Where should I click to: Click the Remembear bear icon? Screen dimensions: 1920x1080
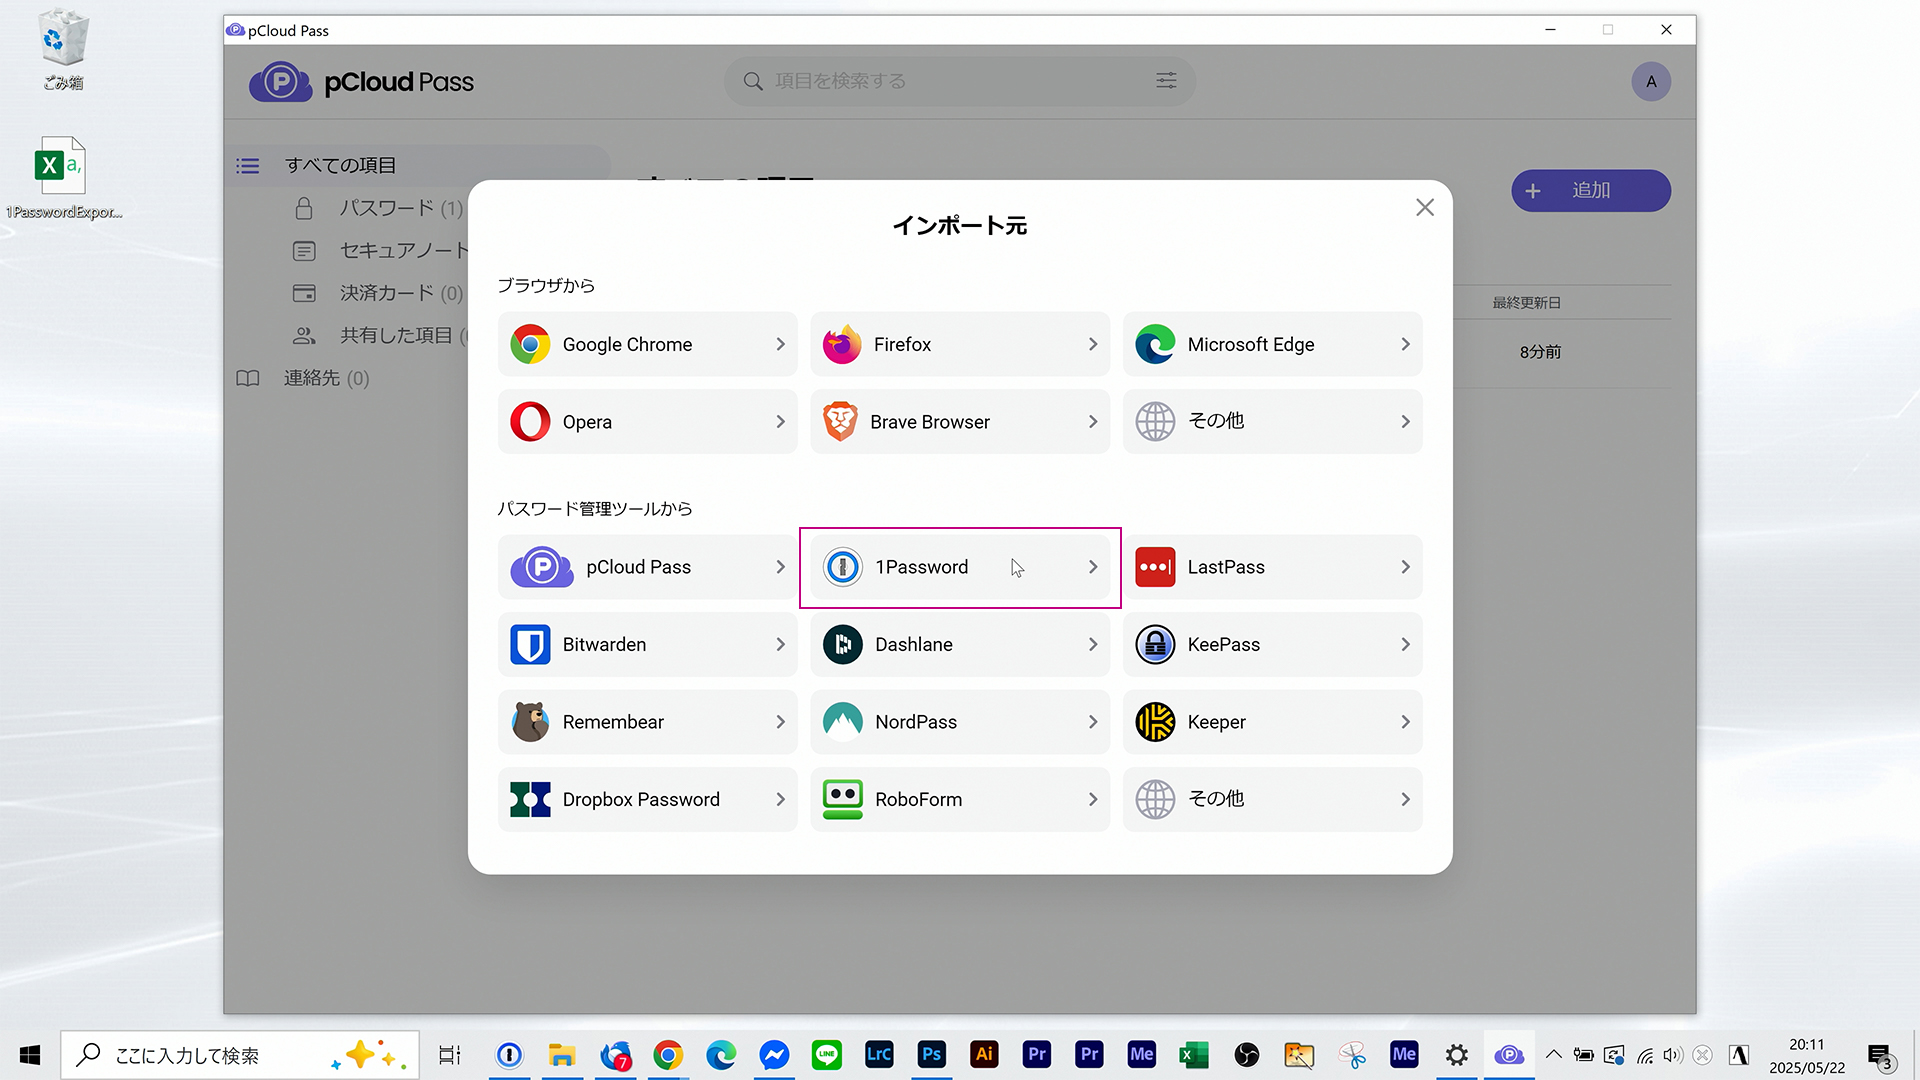[530, 722]
